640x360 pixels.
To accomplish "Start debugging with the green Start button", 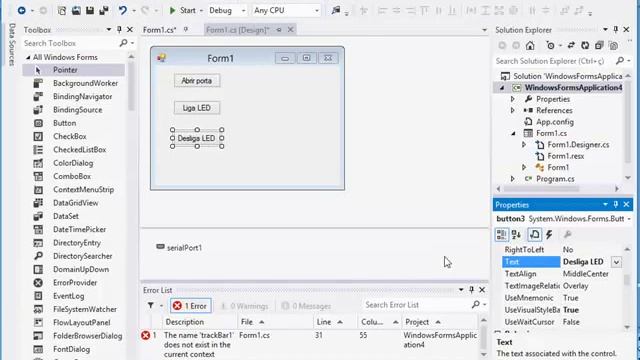I will tap(183, 10).
